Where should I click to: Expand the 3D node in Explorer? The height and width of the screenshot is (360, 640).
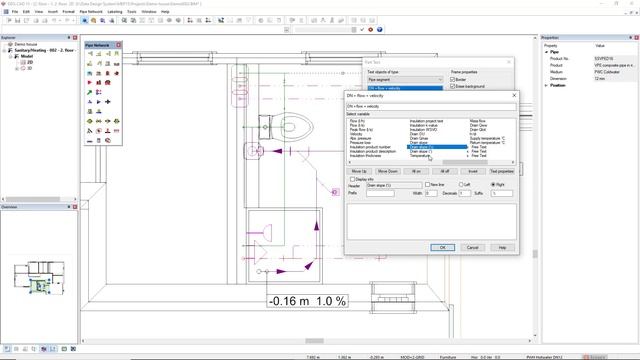click(x=17, y=69)
